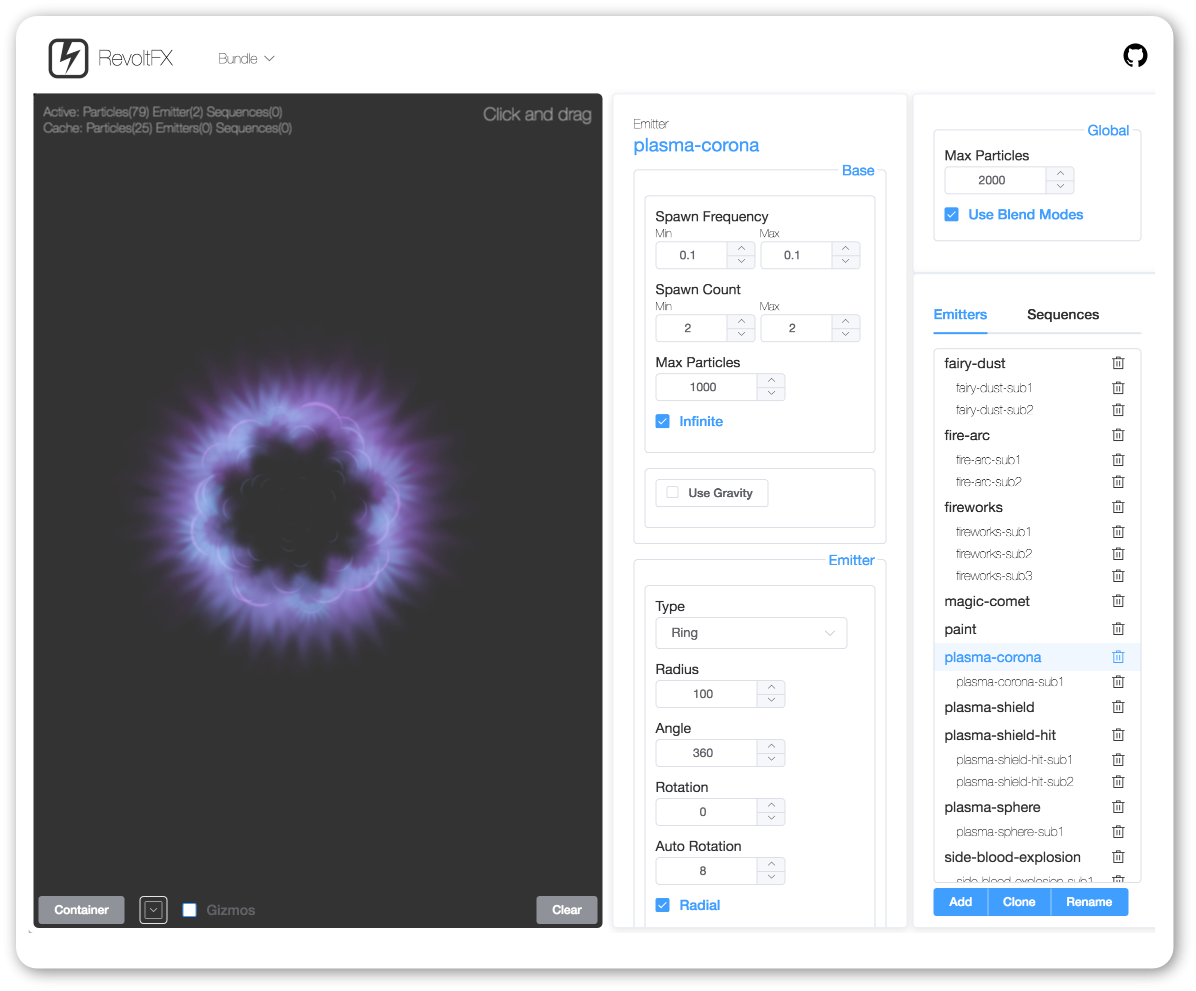Click the Radius input field

(x=704, y=694)
